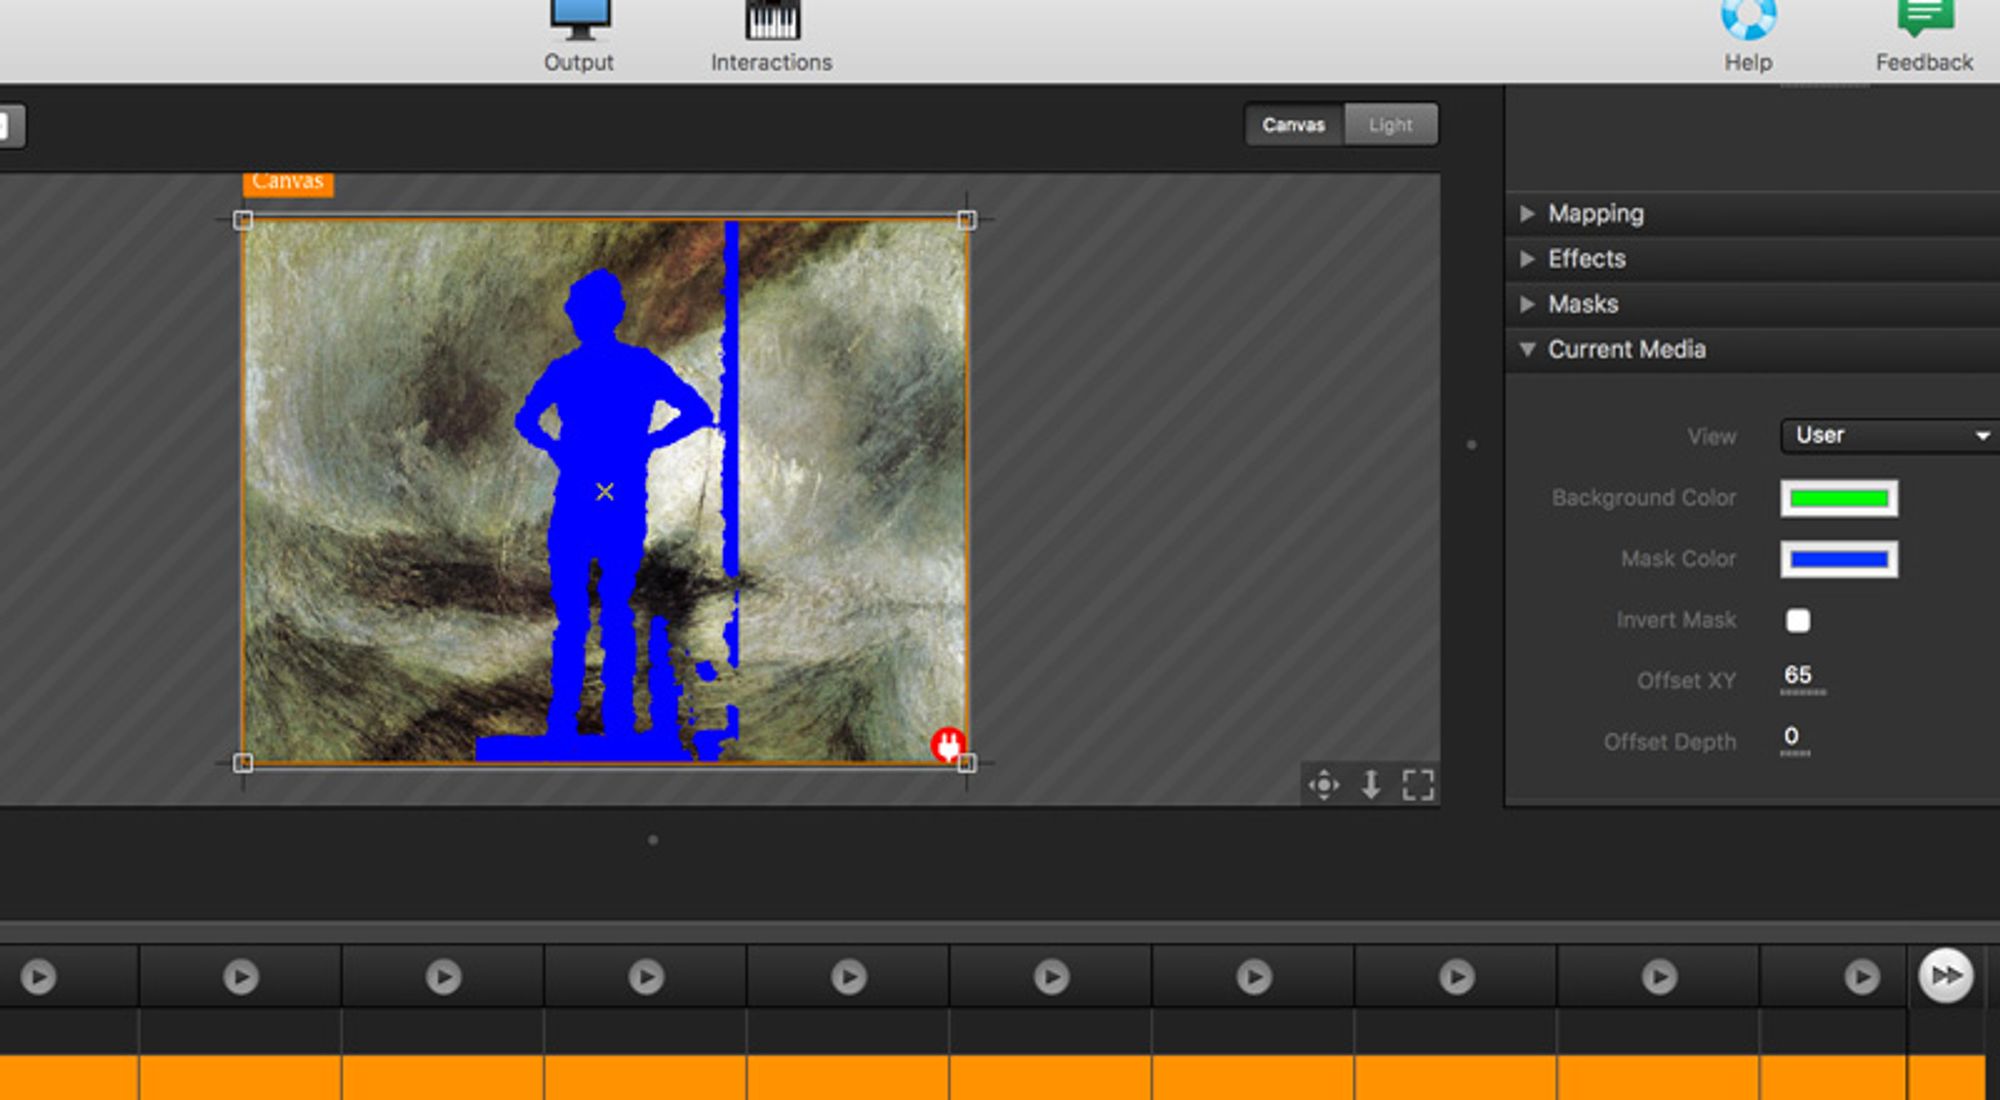This screenshot has width=2000, height=1100.
Task: Open the Output monitor panel
Action: 579,35
